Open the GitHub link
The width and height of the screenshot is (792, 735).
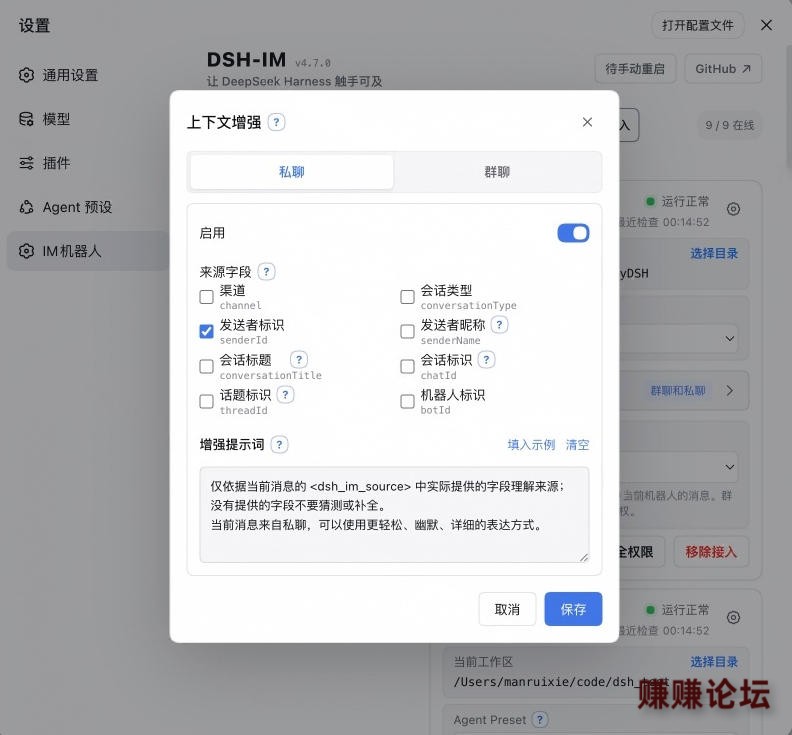[723, 69]
